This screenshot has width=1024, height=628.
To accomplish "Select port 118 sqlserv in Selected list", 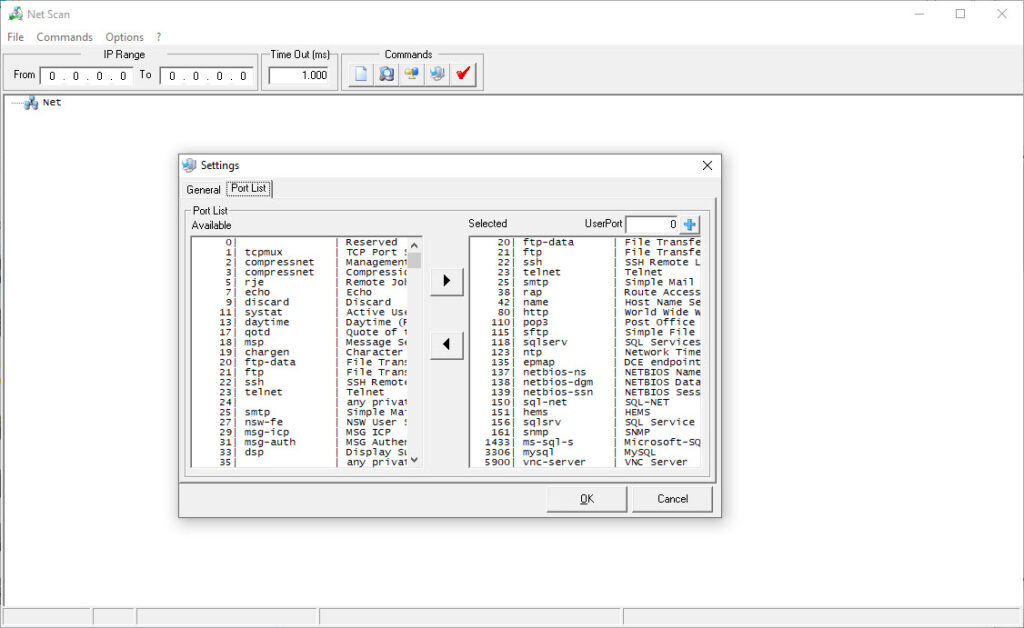I will point(585,342).
